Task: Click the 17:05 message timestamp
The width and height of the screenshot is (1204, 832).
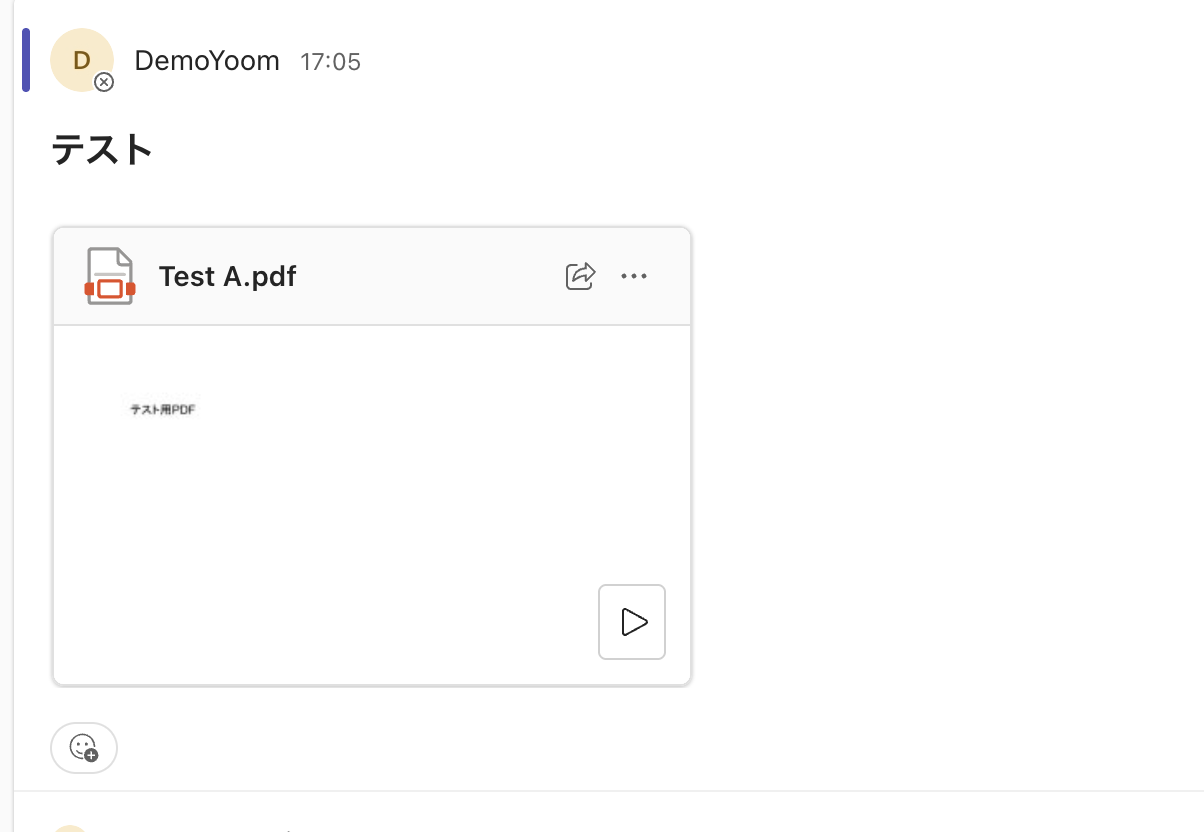Action: click(331, 62)
